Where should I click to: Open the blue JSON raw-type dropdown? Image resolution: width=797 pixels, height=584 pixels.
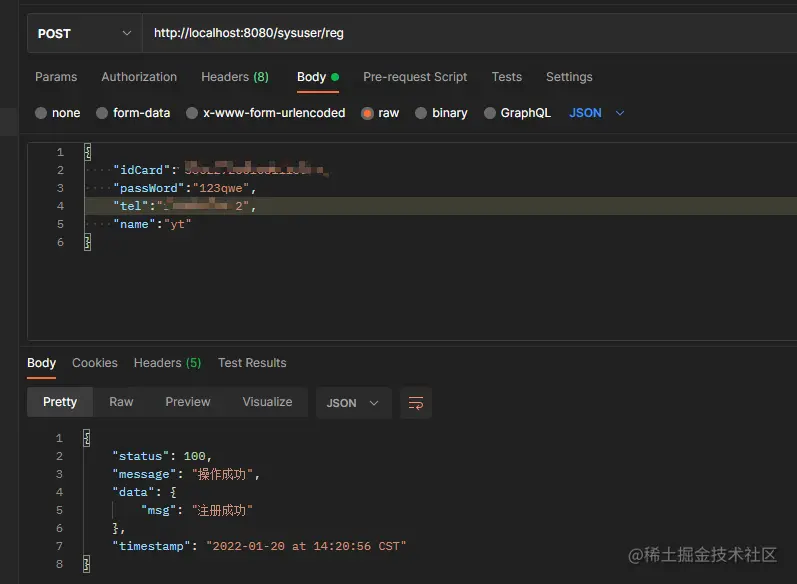(x=596, y=113)
